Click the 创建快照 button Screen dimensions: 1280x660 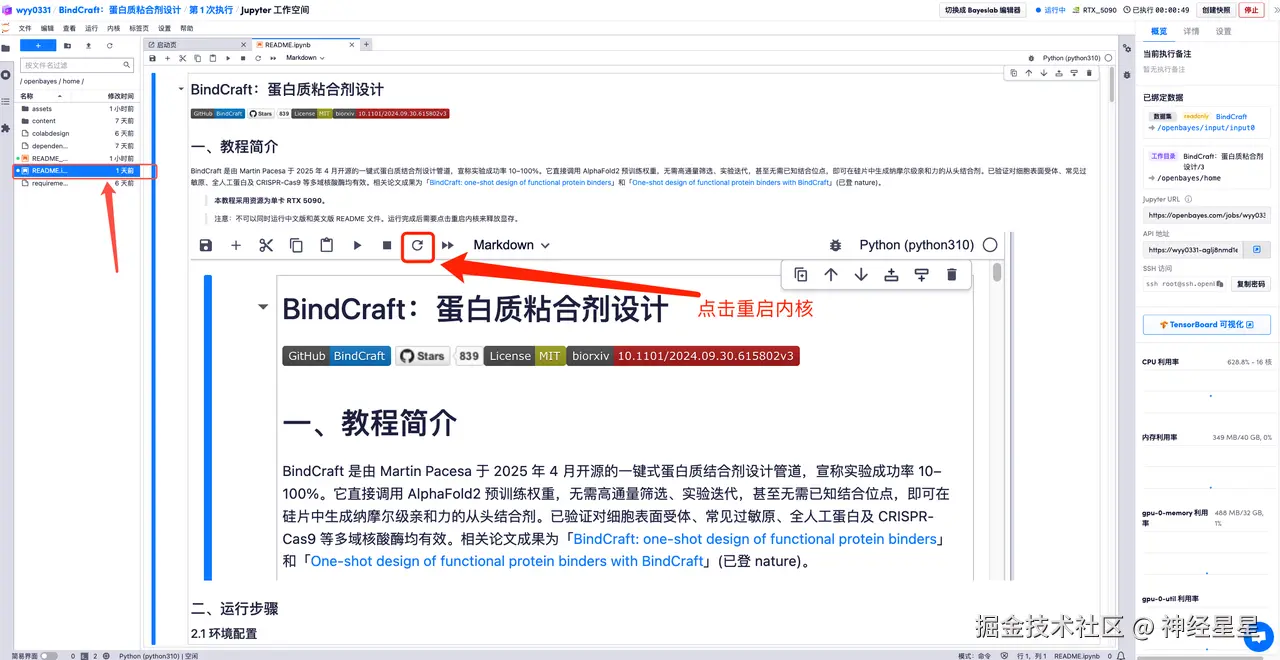click(x=1216, y=10)
